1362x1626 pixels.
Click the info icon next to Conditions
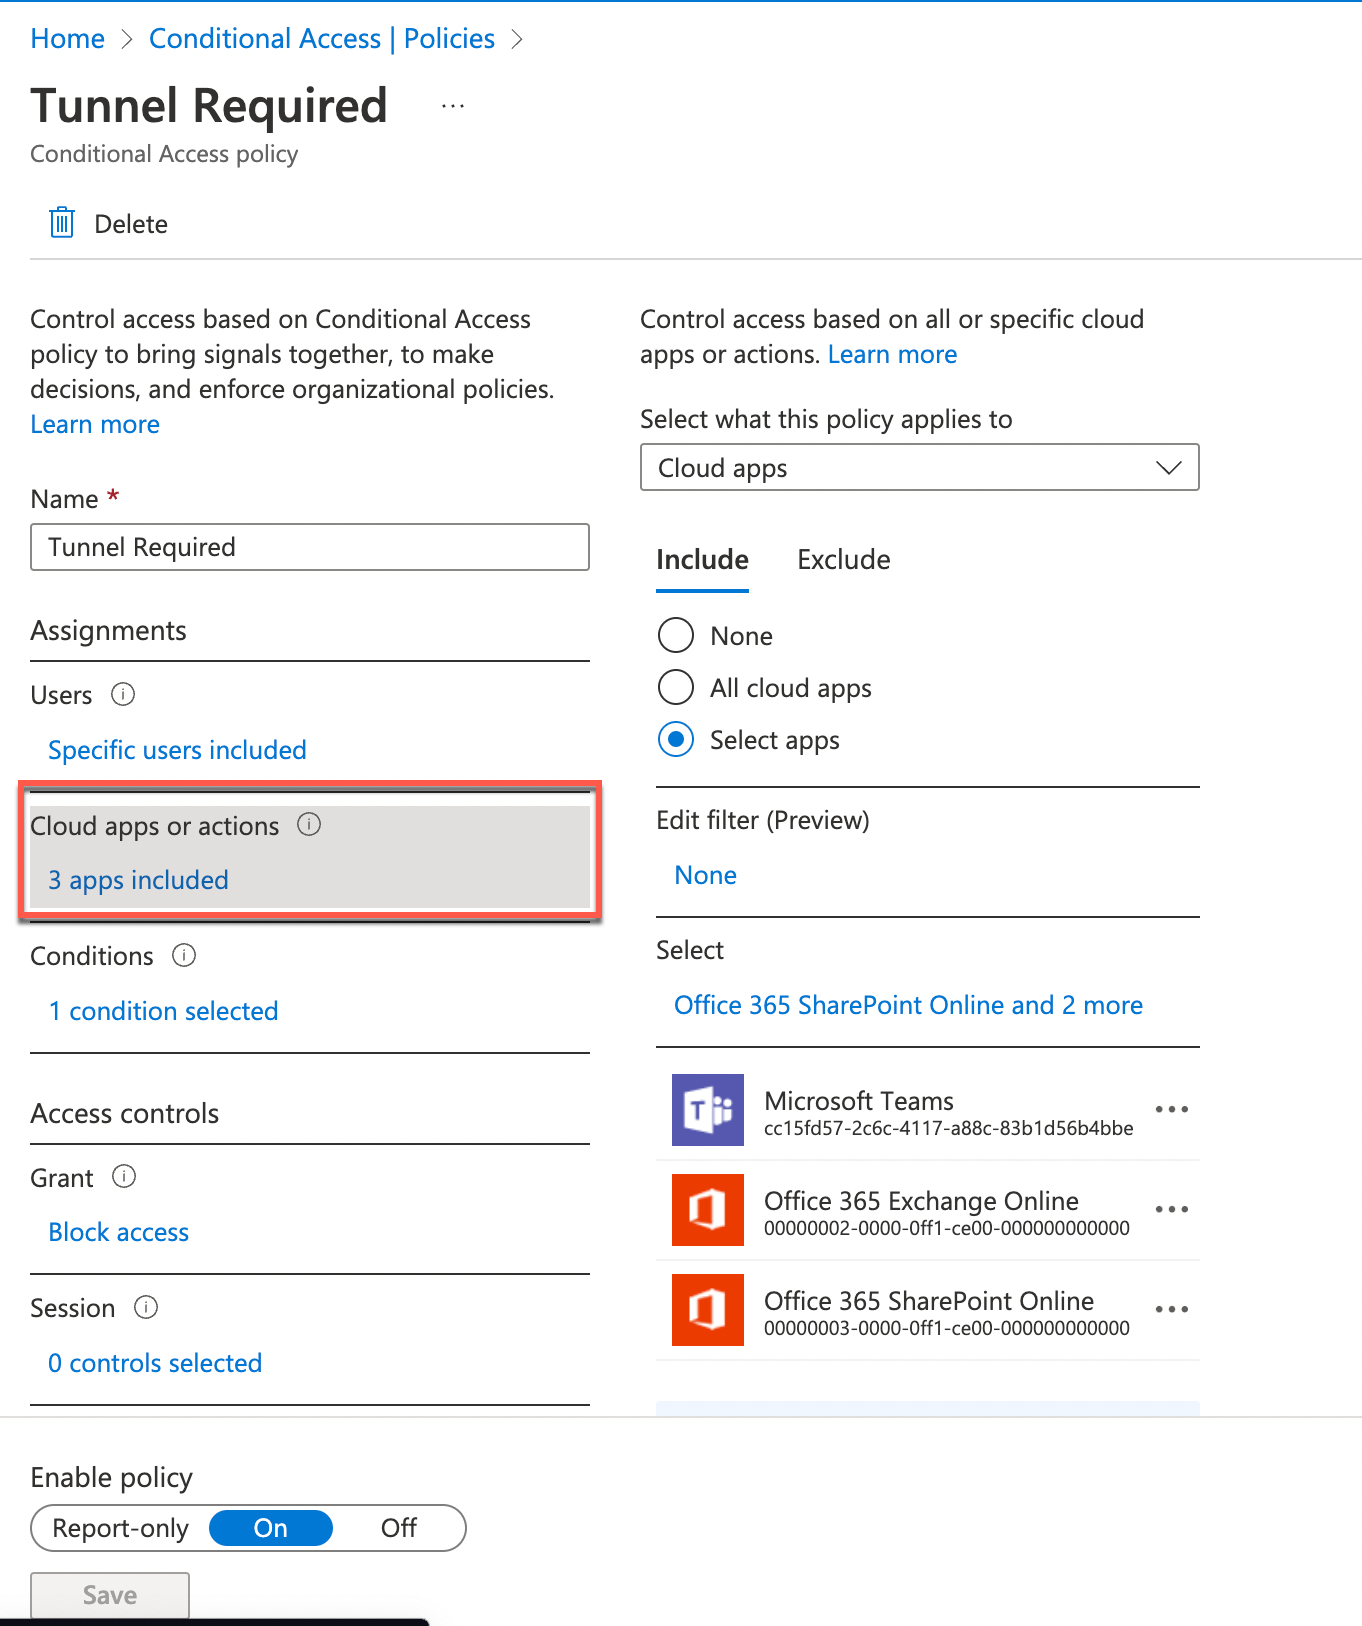point(184,955)
